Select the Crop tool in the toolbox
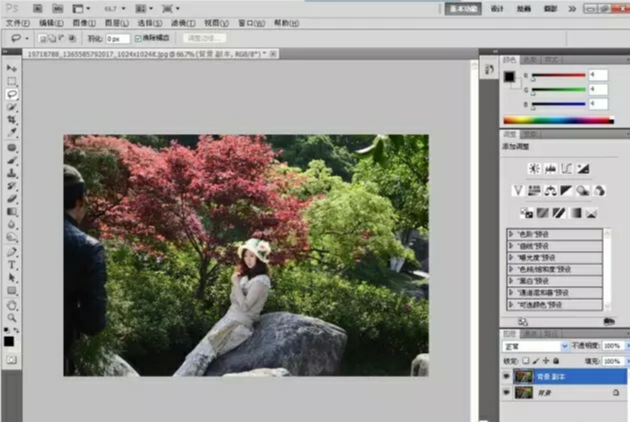Screen dimensions: 630x422 [12, 120]
